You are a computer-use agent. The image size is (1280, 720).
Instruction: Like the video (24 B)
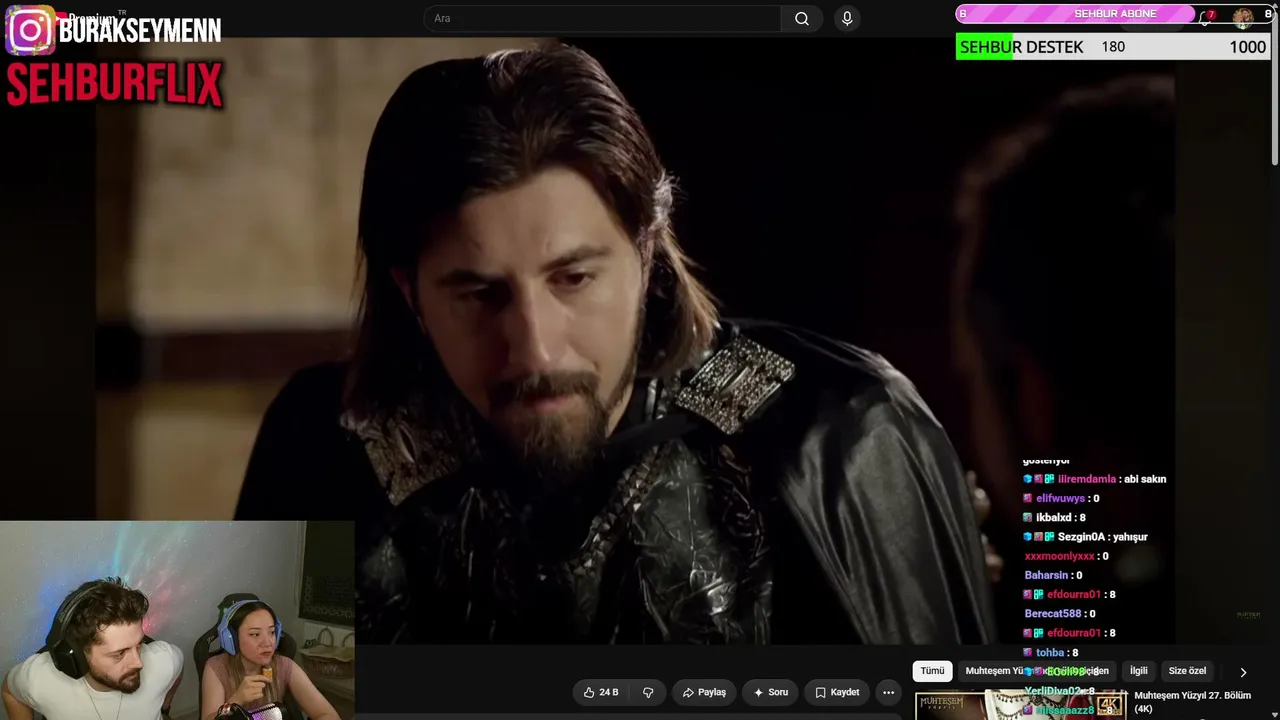point(601,692)
